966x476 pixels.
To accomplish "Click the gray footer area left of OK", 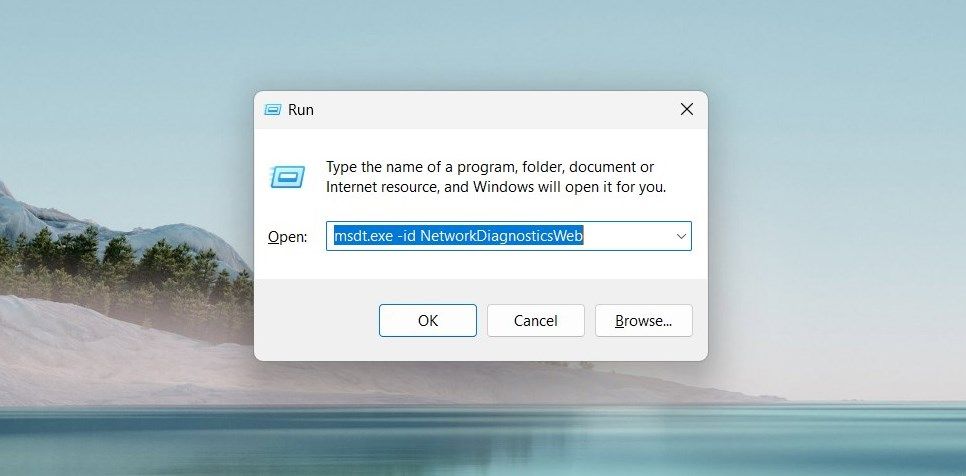I will click(315, 320).
